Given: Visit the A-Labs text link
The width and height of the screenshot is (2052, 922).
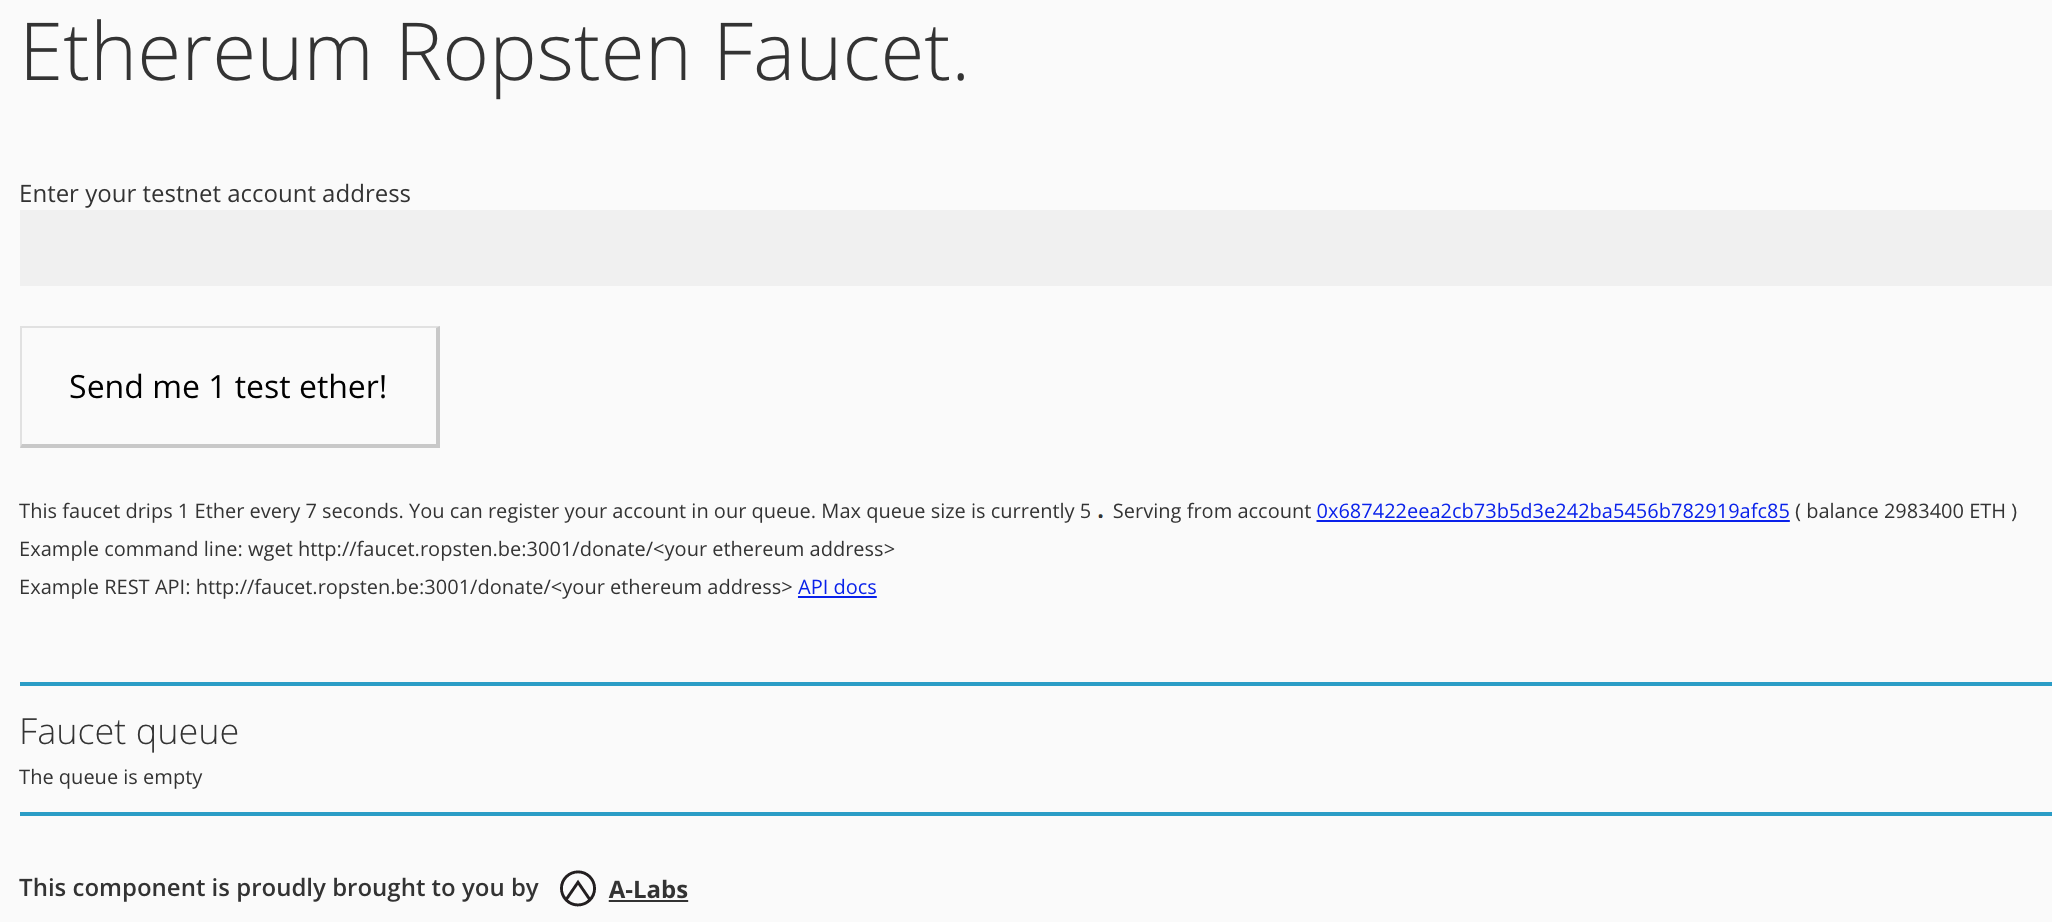Looking at the screenshot, I should tap(648, 889).
